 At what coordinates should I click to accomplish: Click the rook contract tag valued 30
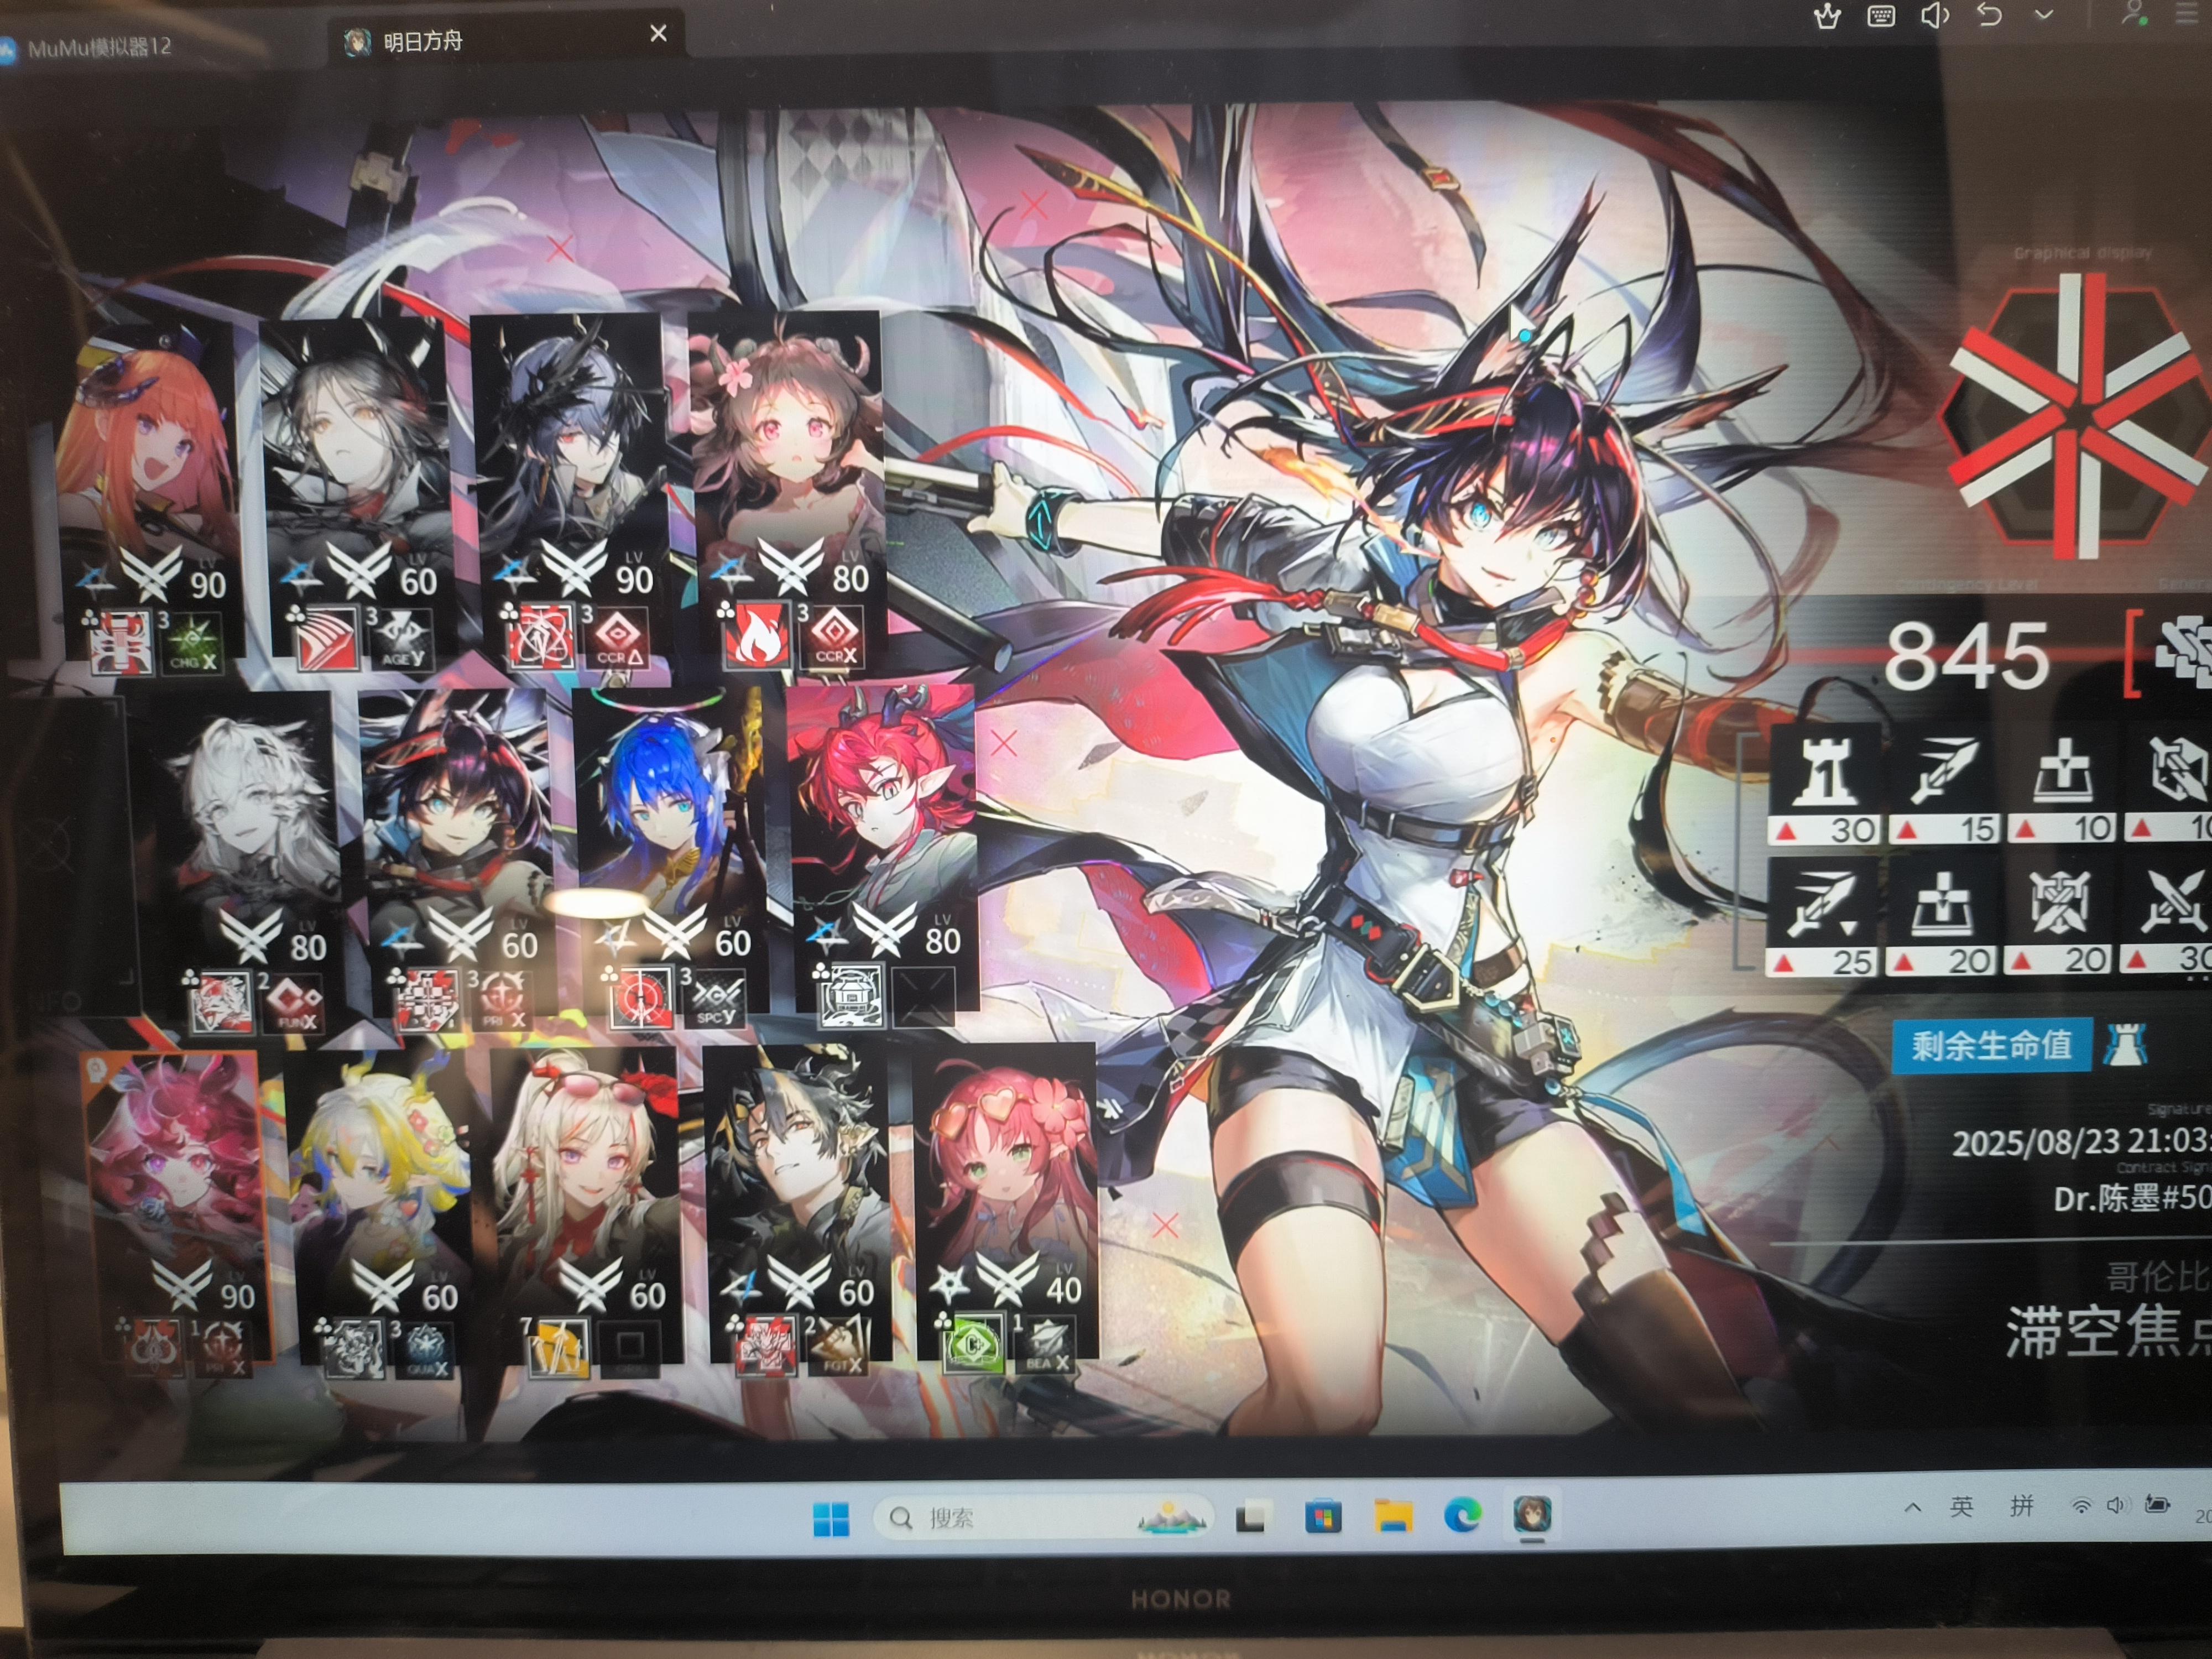[x=1826, y=786]
